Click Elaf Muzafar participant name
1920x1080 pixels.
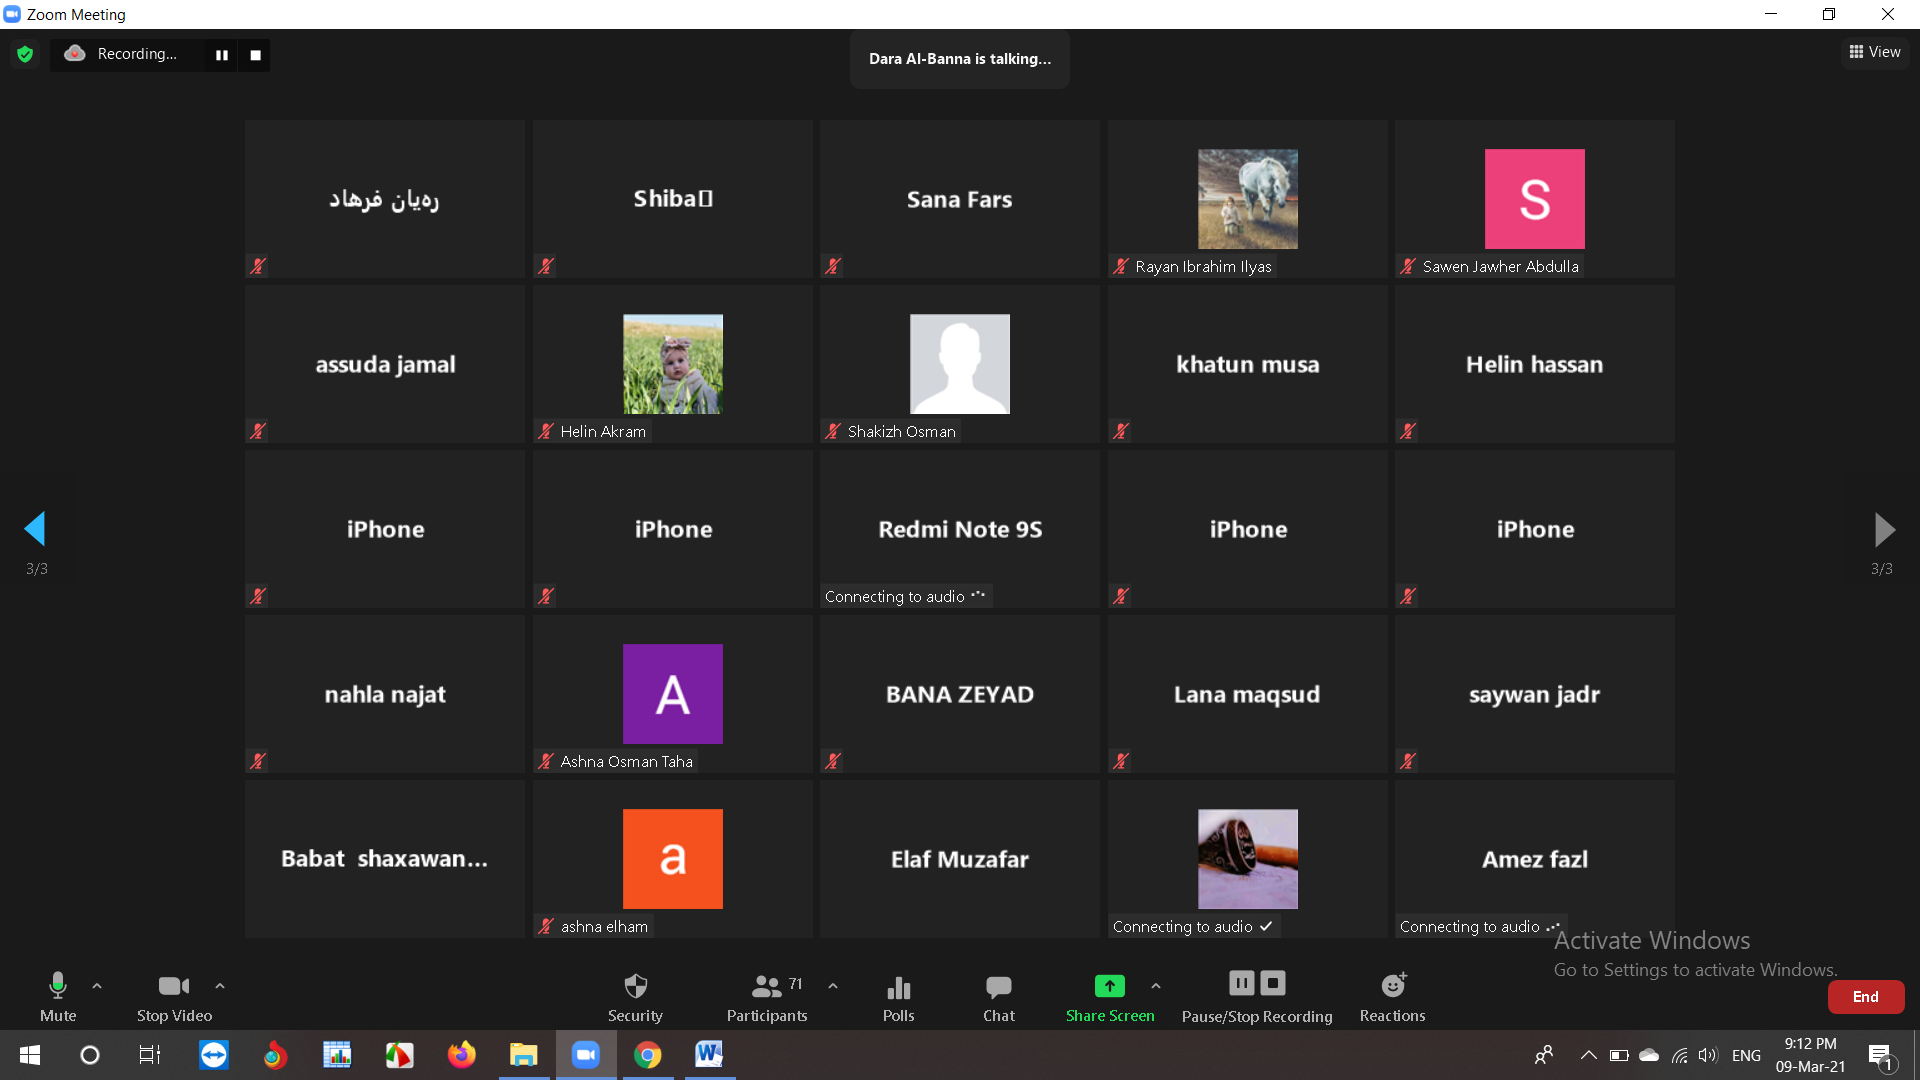click(960, 859)
